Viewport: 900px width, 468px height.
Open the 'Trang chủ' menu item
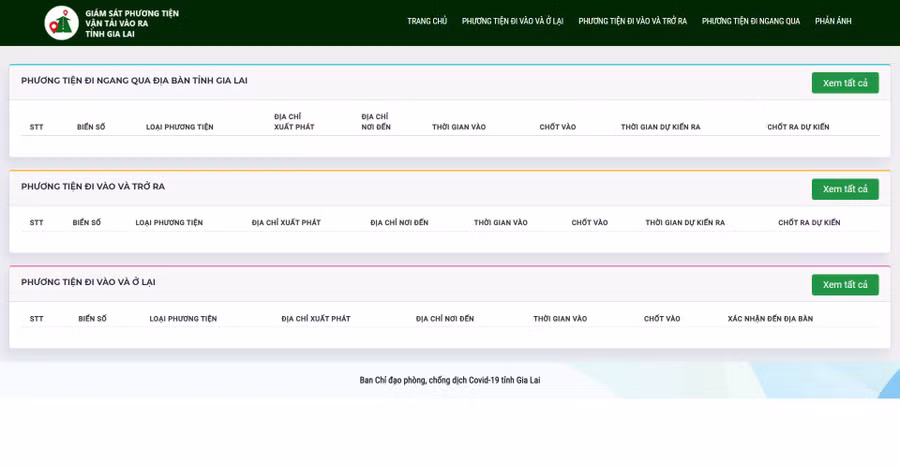pos(427,21)
